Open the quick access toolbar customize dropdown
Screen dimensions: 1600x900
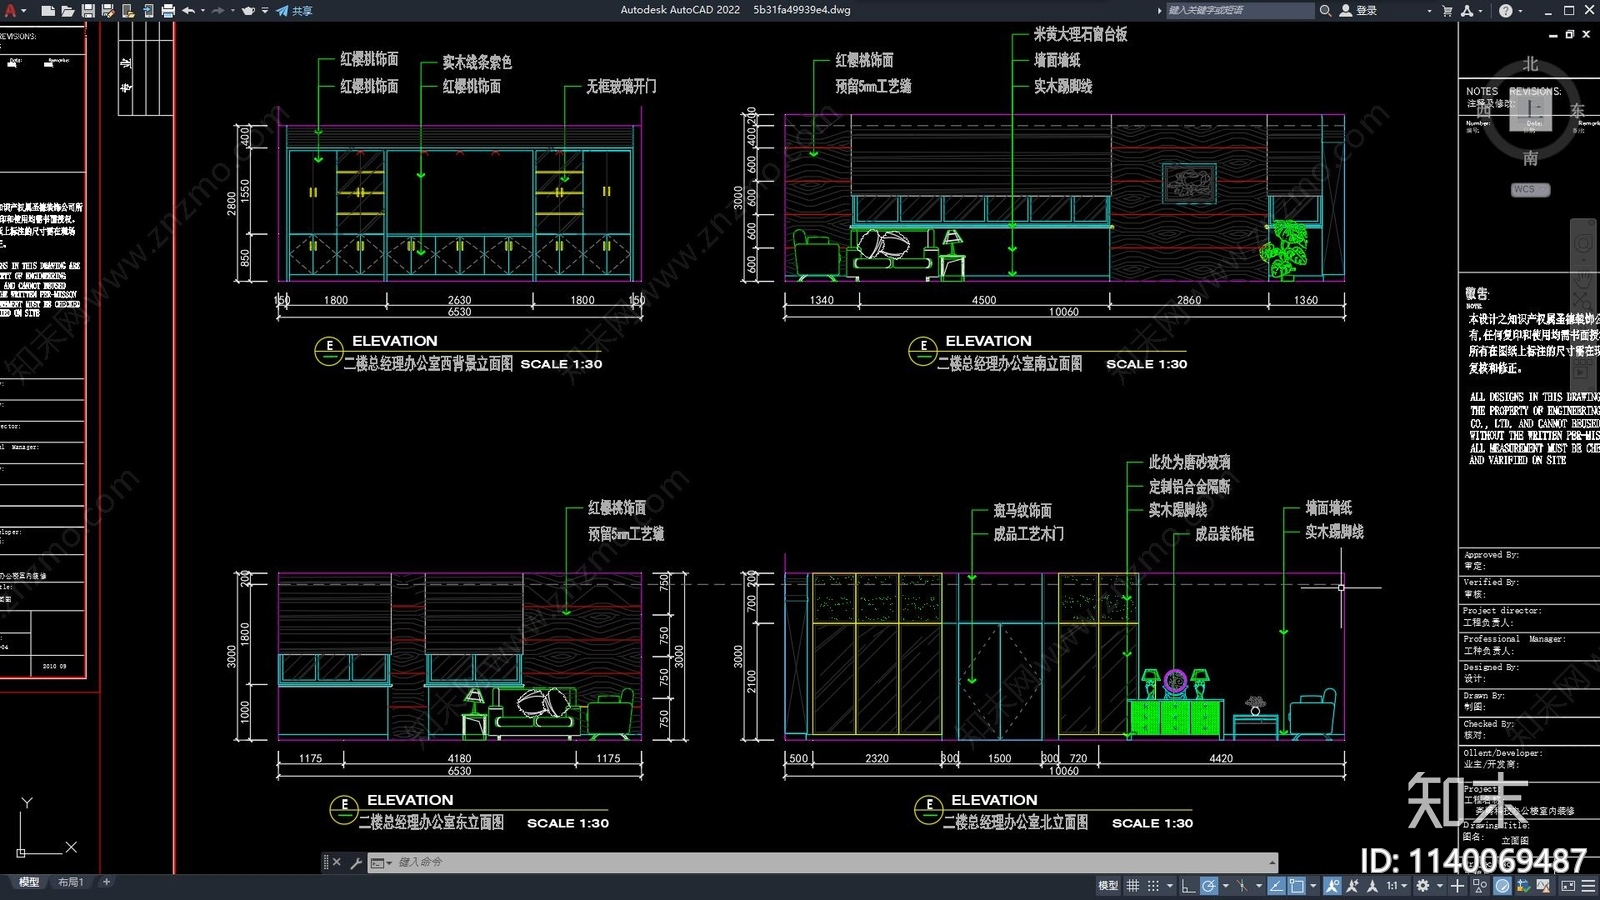coord(264,10)
